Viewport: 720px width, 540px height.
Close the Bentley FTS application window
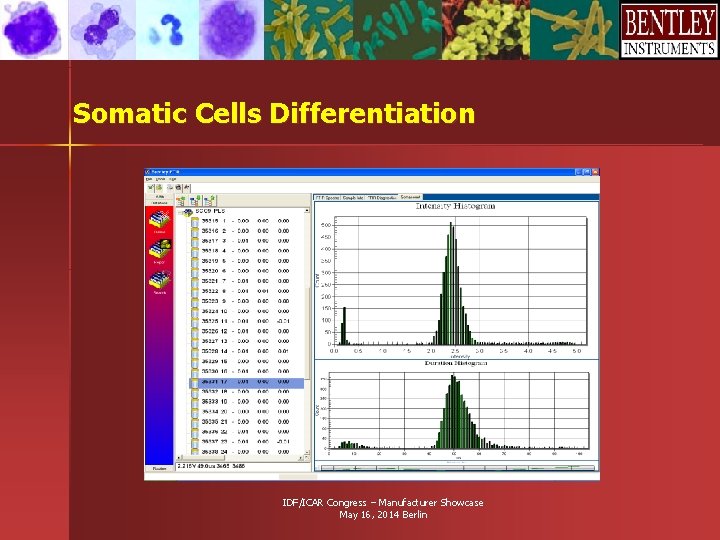click(x=595, y=172)
